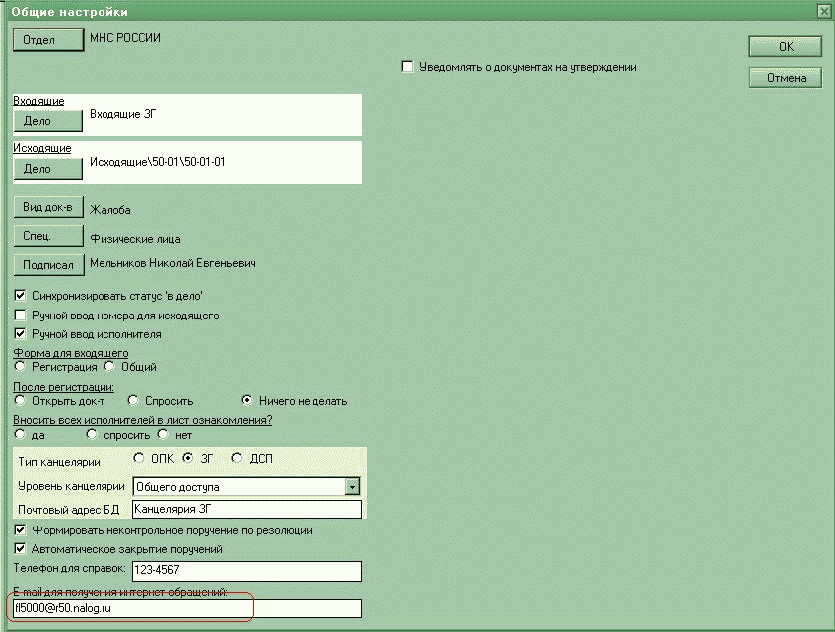The height and width of the screenshot is (632, 835).
Task: Enable Уведомлять о документах на утверждении checkbox
Action: coord(407,67)
